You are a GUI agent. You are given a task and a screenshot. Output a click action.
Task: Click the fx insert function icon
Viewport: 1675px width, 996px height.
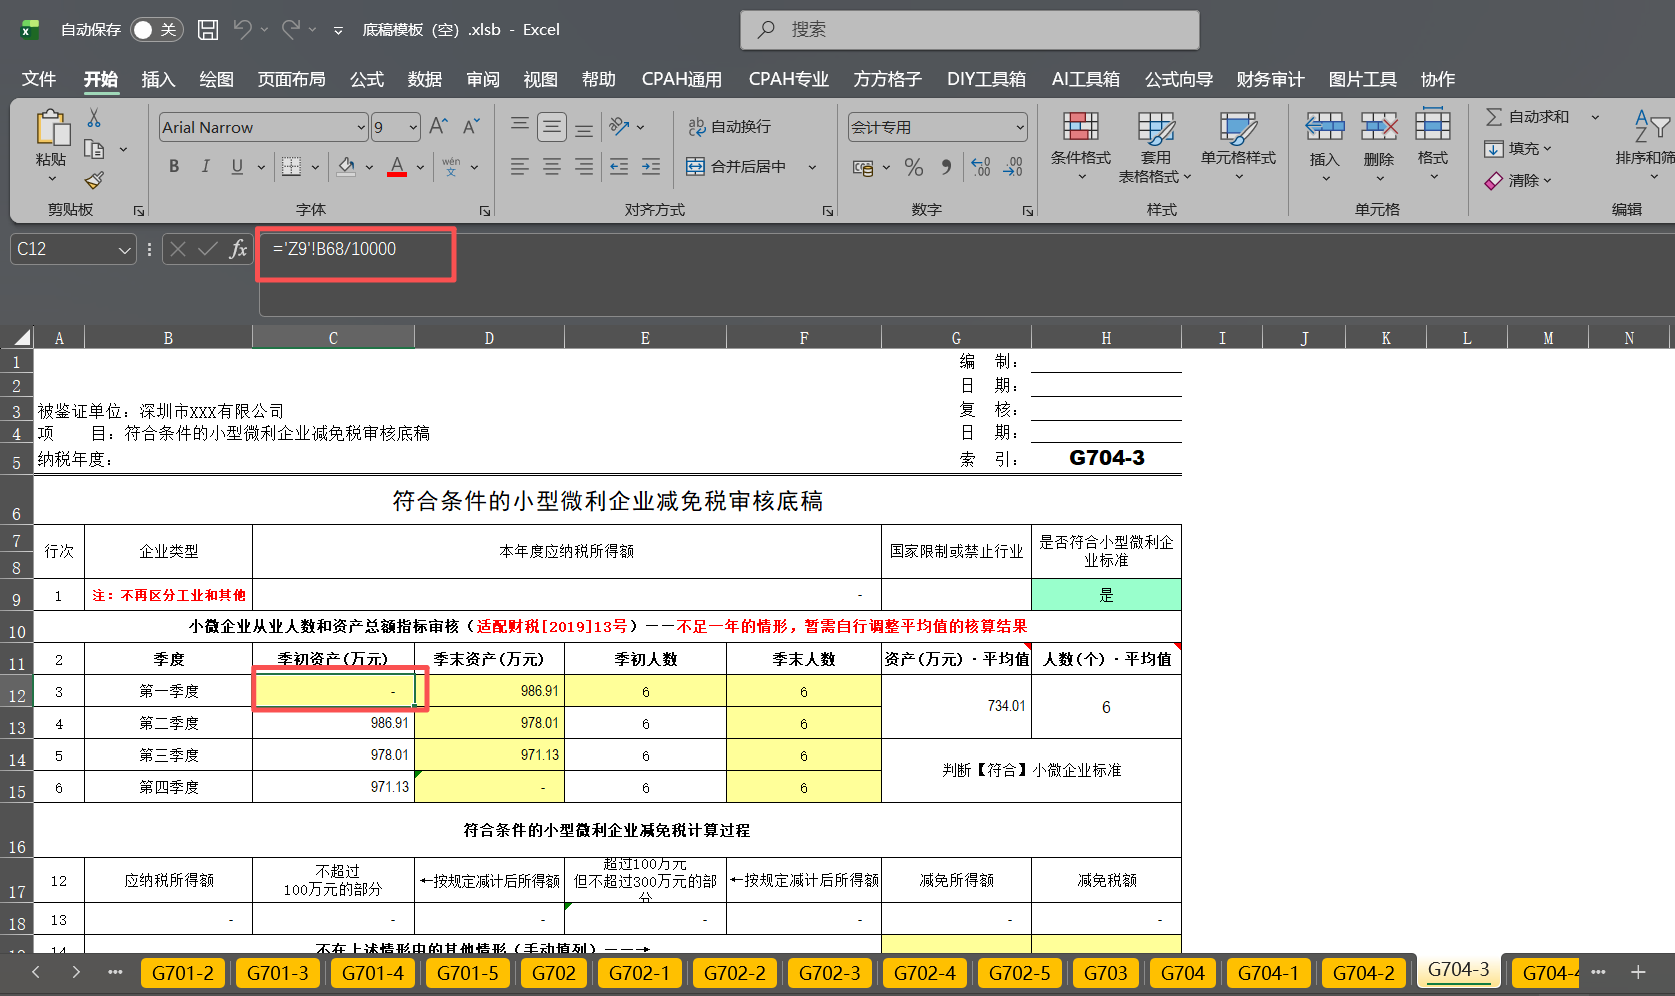point(238,249)
